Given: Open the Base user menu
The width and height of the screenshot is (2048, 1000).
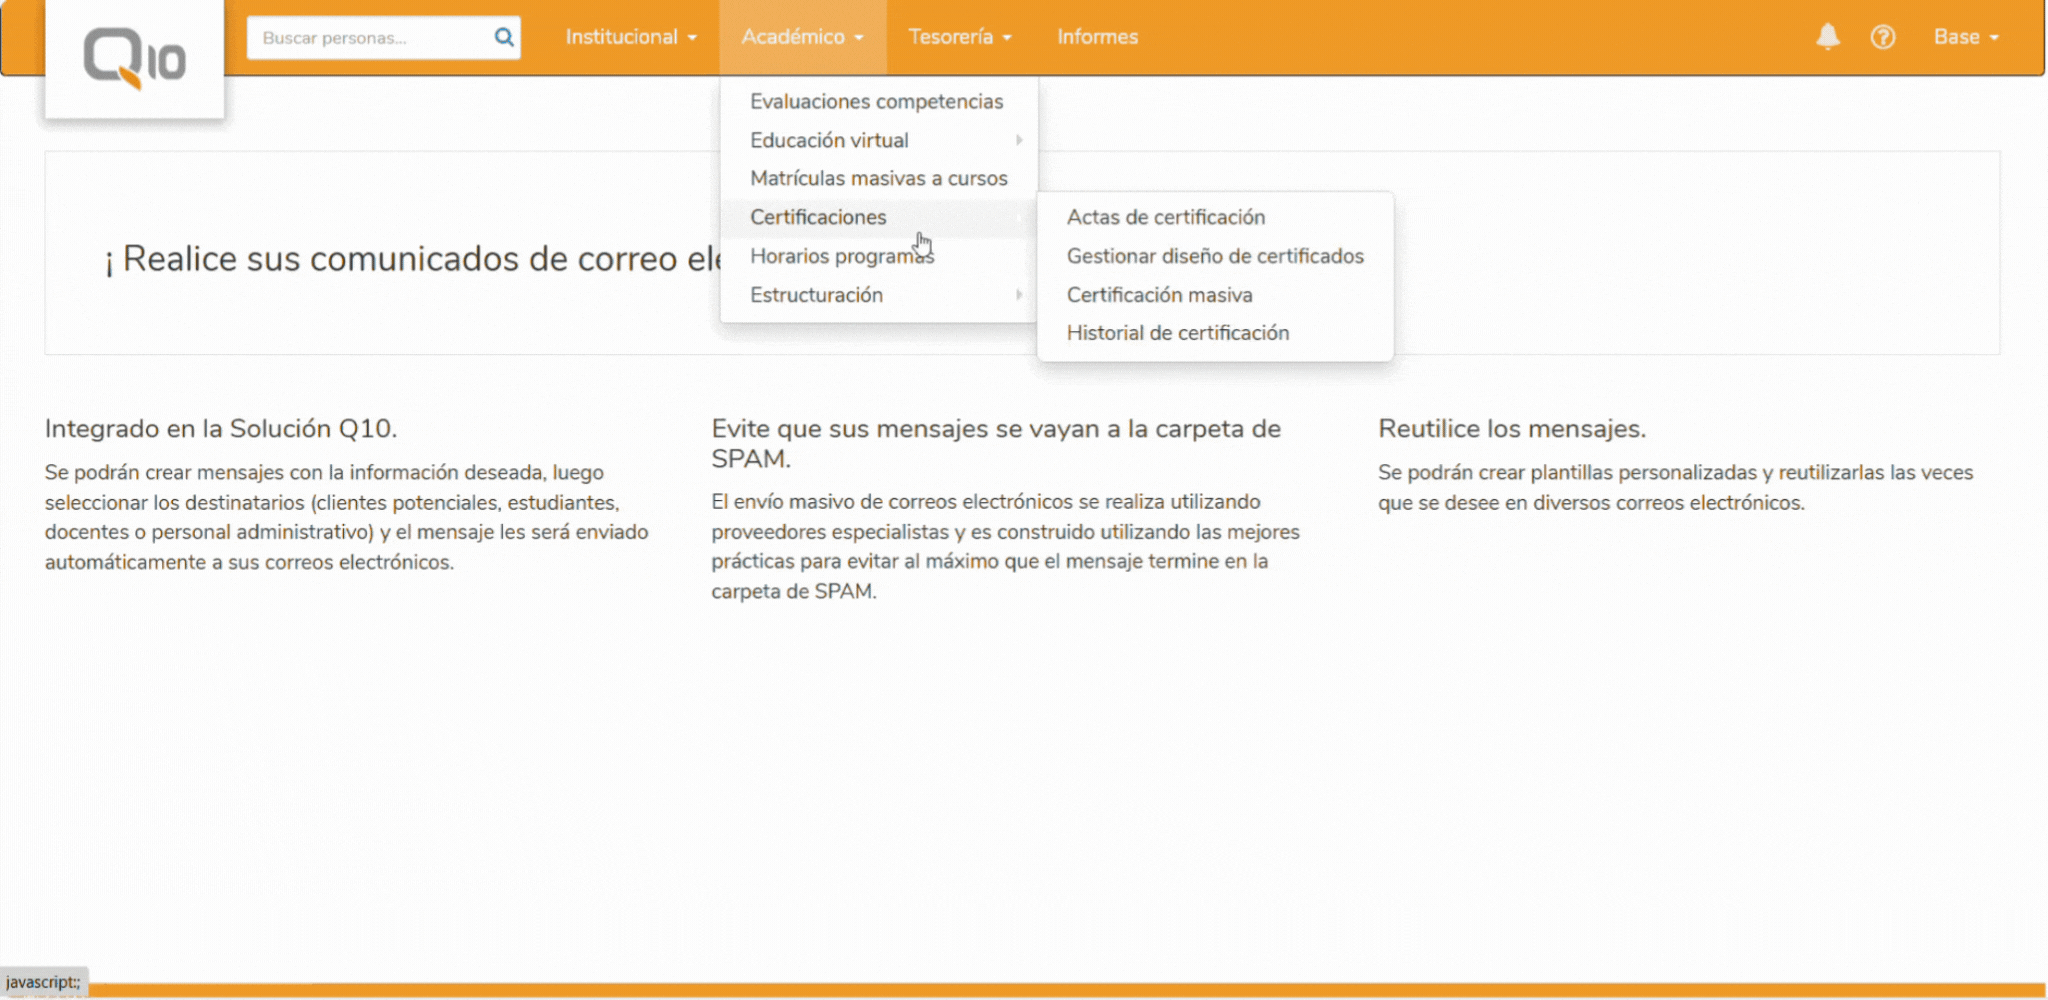Looking at the screenshot, I should pyautogui.click(x=1965, y=37).
